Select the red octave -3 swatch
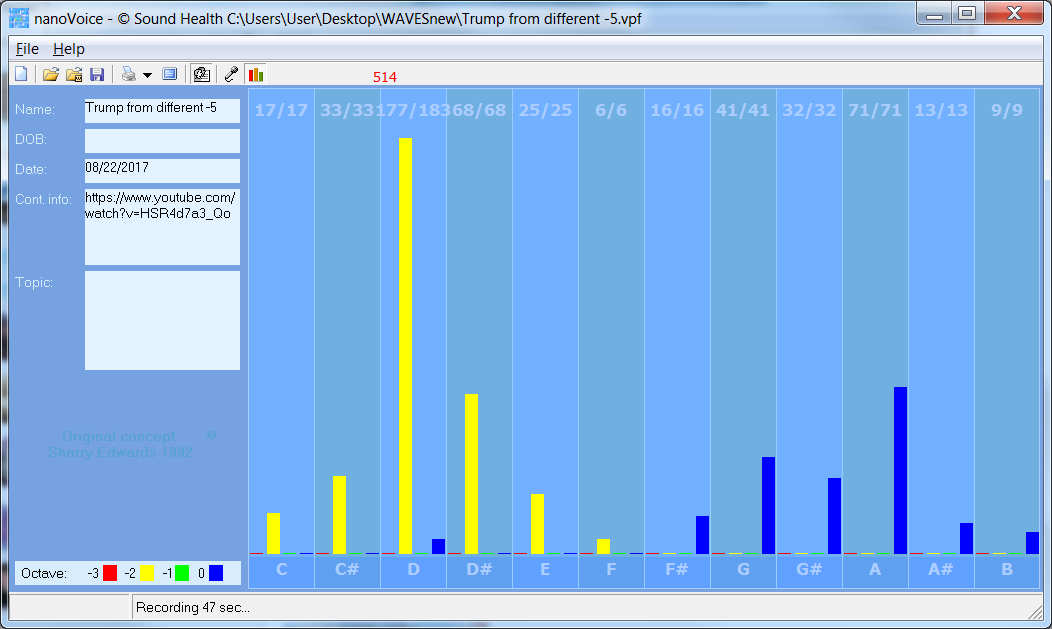Image resolution: width=1052 pixels, height=629 pixels. click(x=110, y=573)
